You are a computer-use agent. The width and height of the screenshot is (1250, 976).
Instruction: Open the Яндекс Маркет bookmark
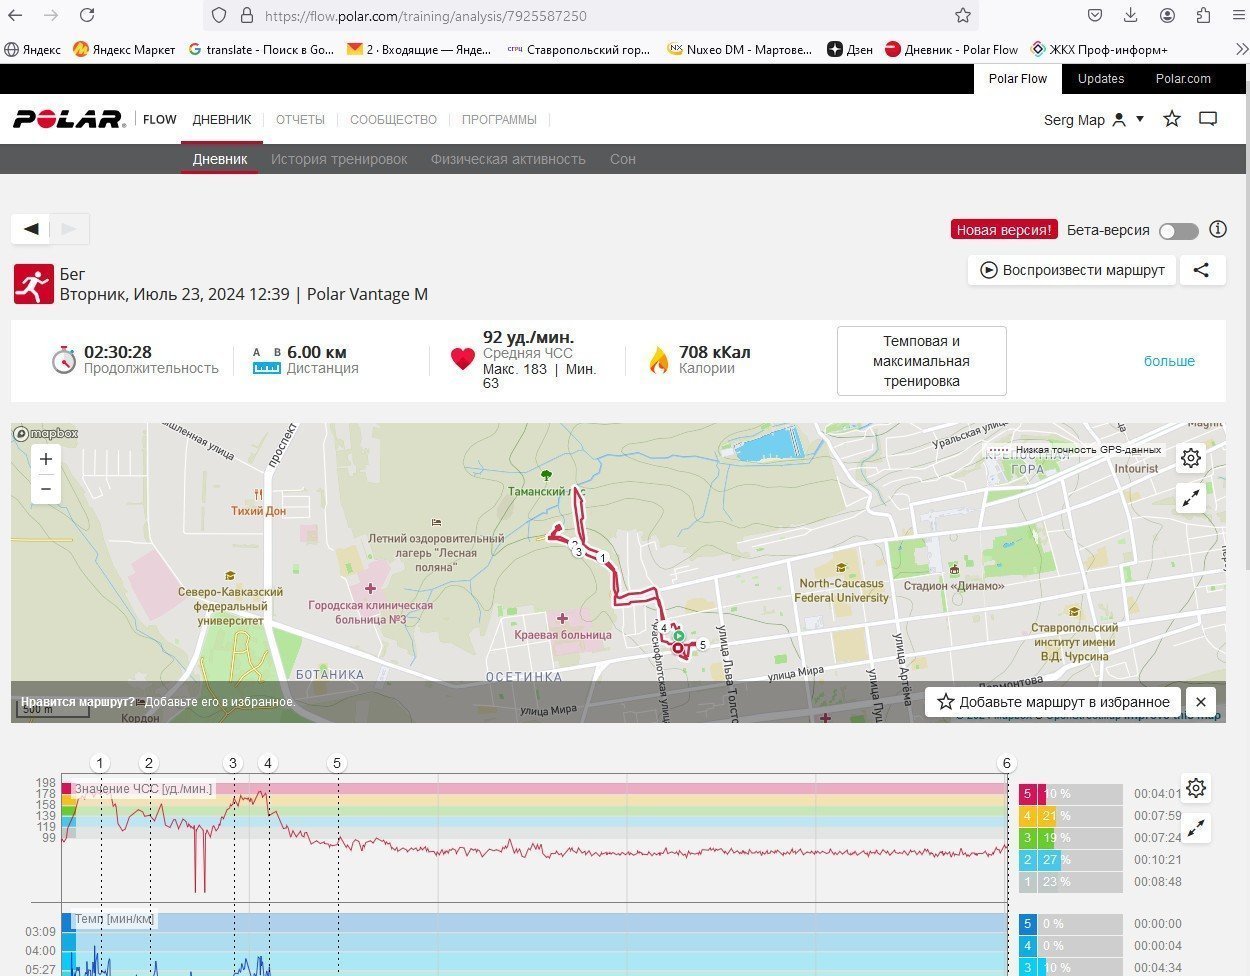pyautogui.click(x=124, y=49)
